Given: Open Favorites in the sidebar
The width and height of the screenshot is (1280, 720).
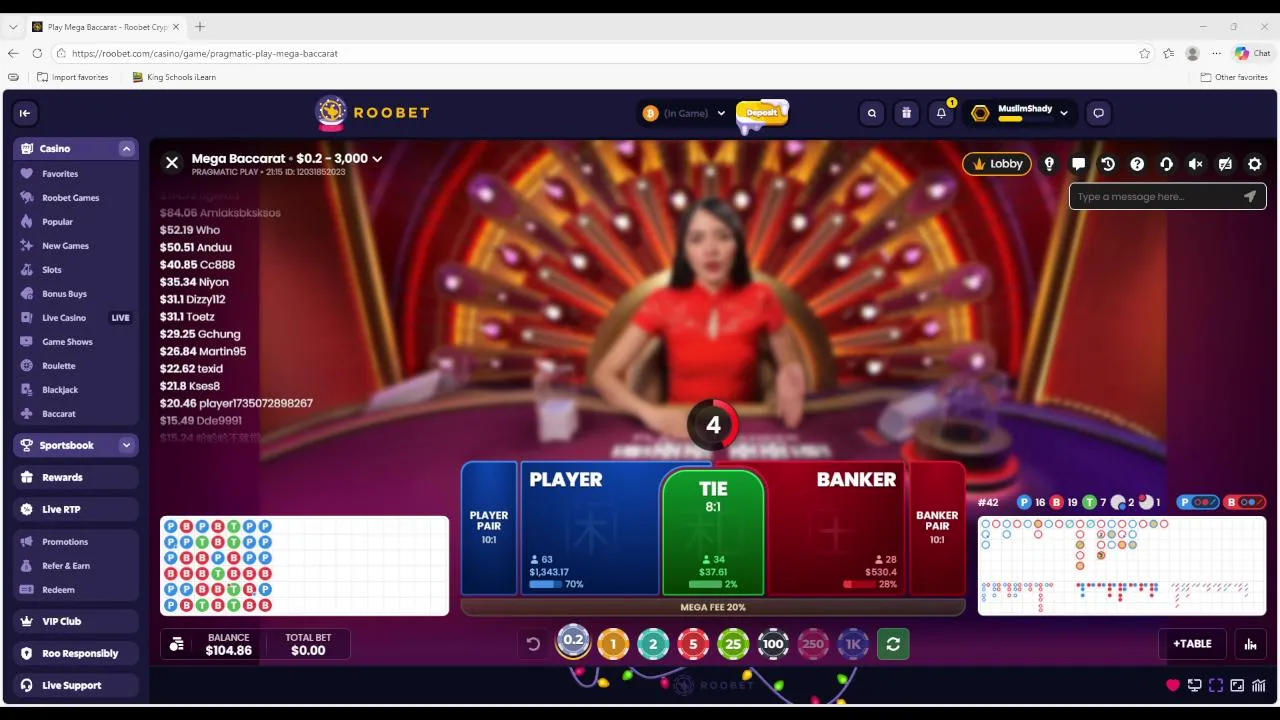Looking at the screenshot, I should pyautogui.click(x=60, y=174).
